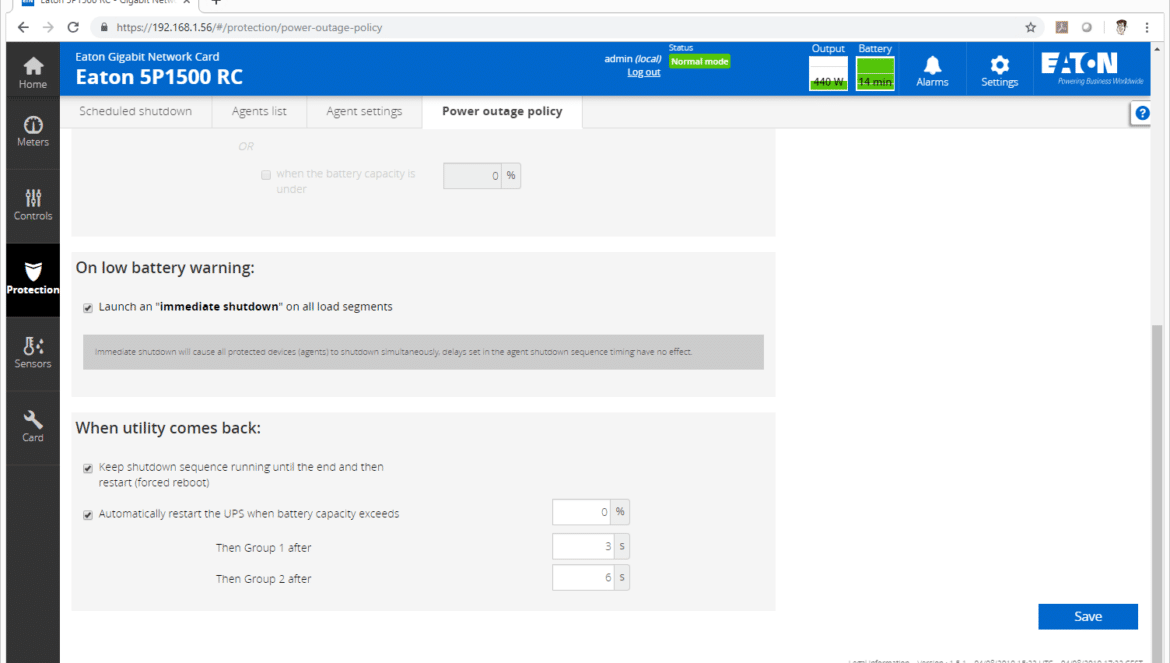Open the Controls section
The height and width of the screenshot is (663, 1170).
[33, 205]
